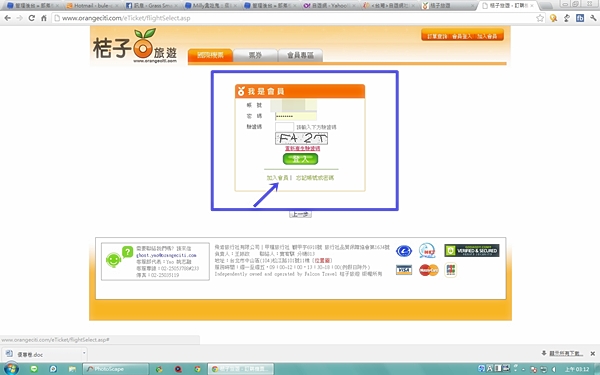Screen dimensions: 600x375
Task: Go to the browser Home icon
Action: click(44, 18)
